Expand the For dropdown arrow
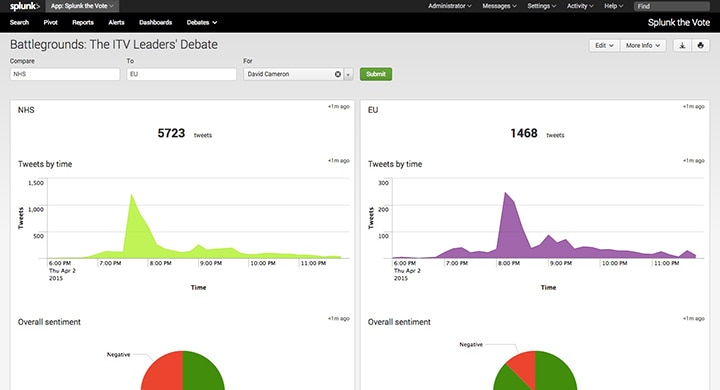This screenshot has height=390, width=720. coord(348,74)
